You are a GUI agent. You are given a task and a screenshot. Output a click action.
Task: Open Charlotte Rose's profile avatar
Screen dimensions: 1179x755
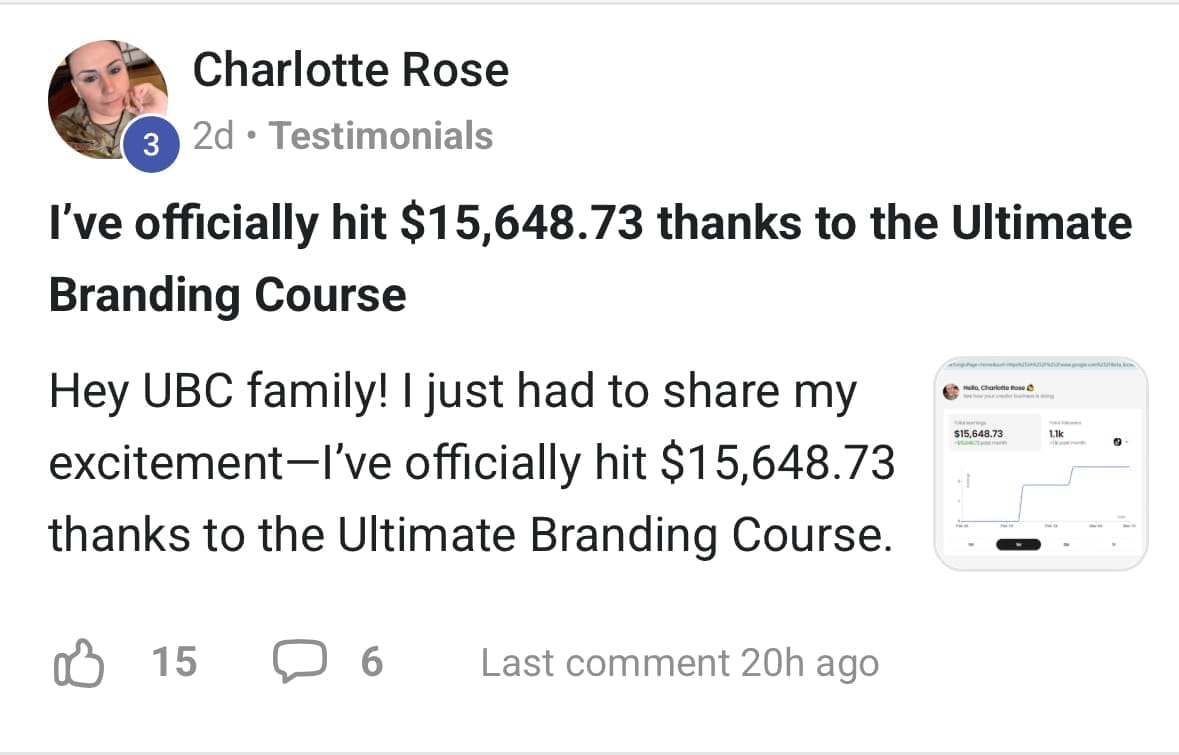tap(107, 99)
